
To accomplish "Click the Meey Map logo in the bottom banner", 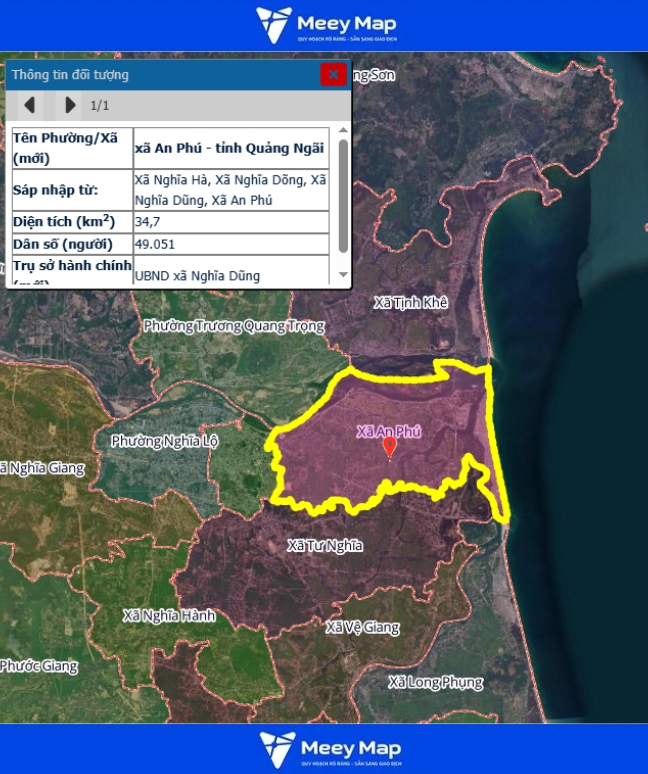I will tap(325, 749).
